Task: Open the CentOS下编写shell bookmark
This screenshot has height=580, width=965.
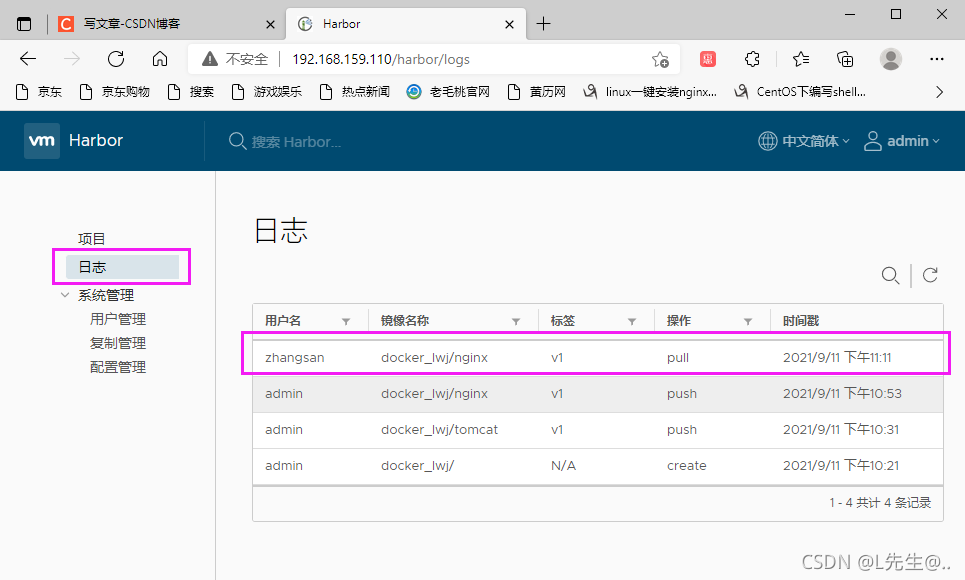Action: coord(799,92)
